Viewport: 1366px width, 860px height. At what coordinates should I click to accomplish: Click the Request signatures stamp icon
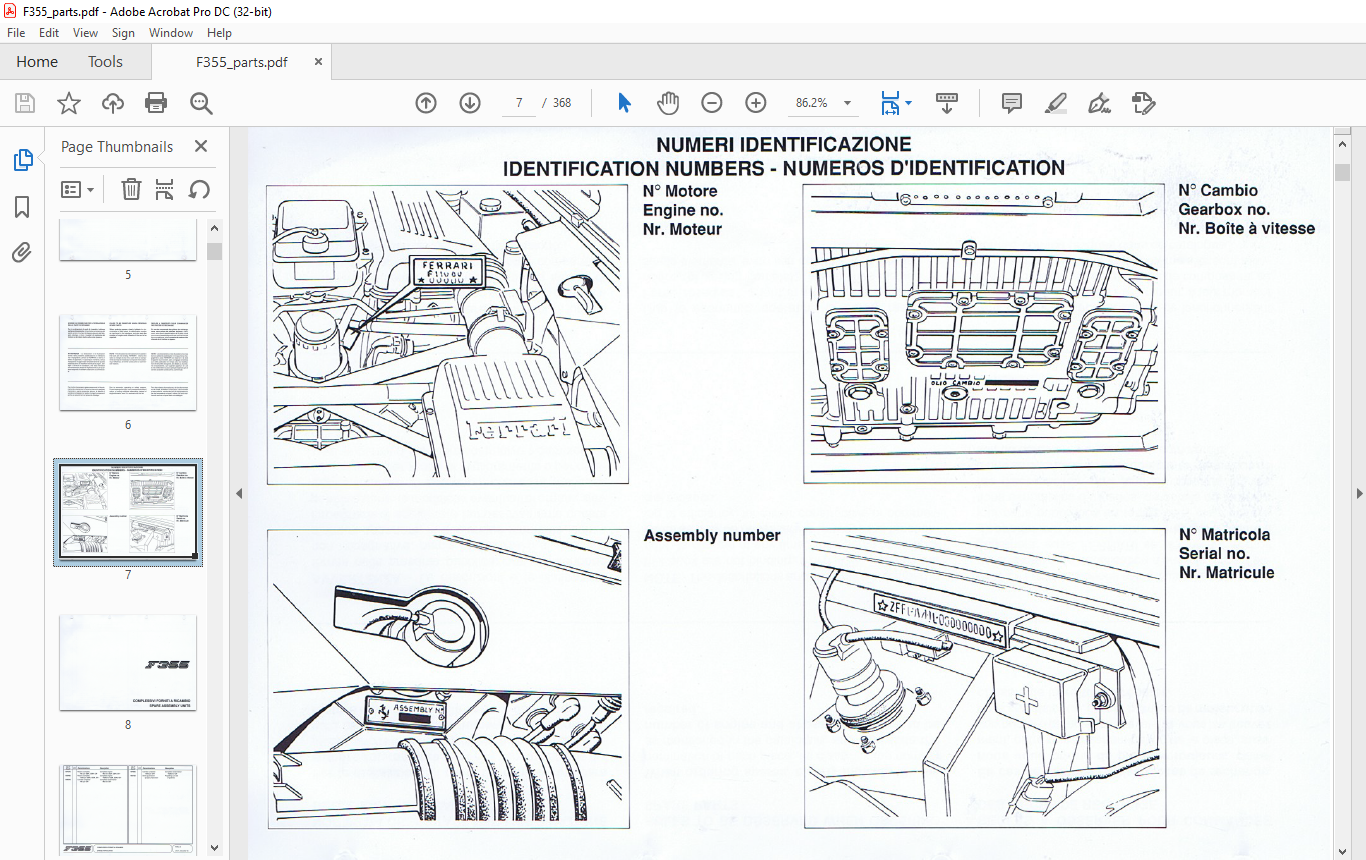(1143, 103)
